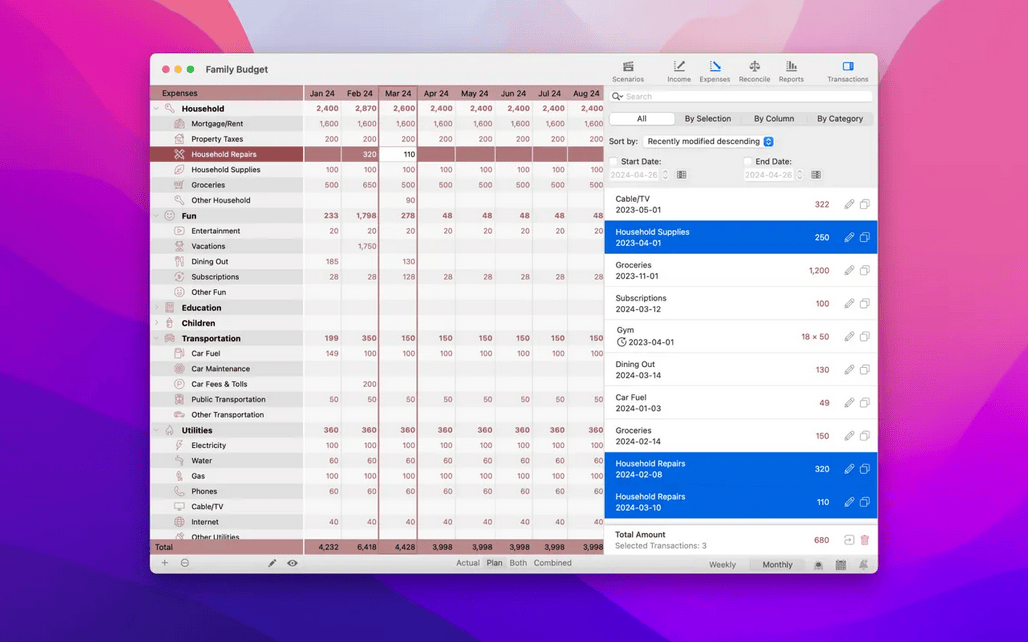Duplicate the Dining Out transaction
The width and height of the screenshot is (1028, 642).
(865, 370)
